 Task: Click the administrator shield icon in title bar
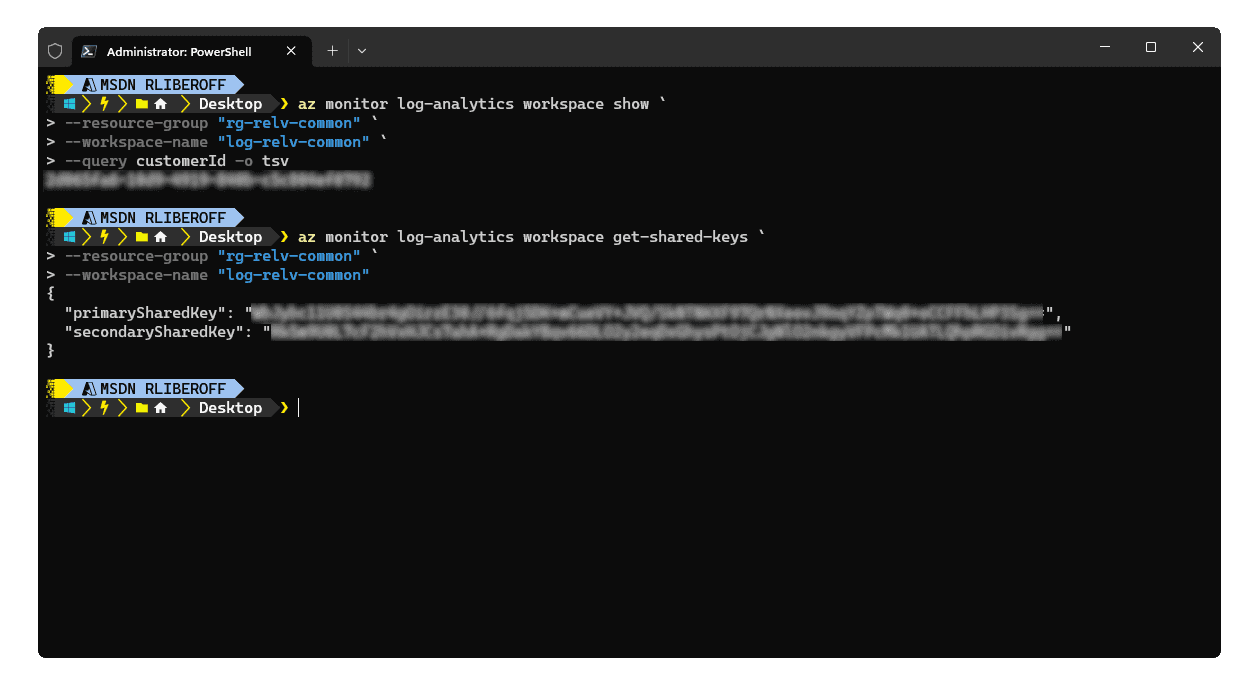click(x=55, y=51)
